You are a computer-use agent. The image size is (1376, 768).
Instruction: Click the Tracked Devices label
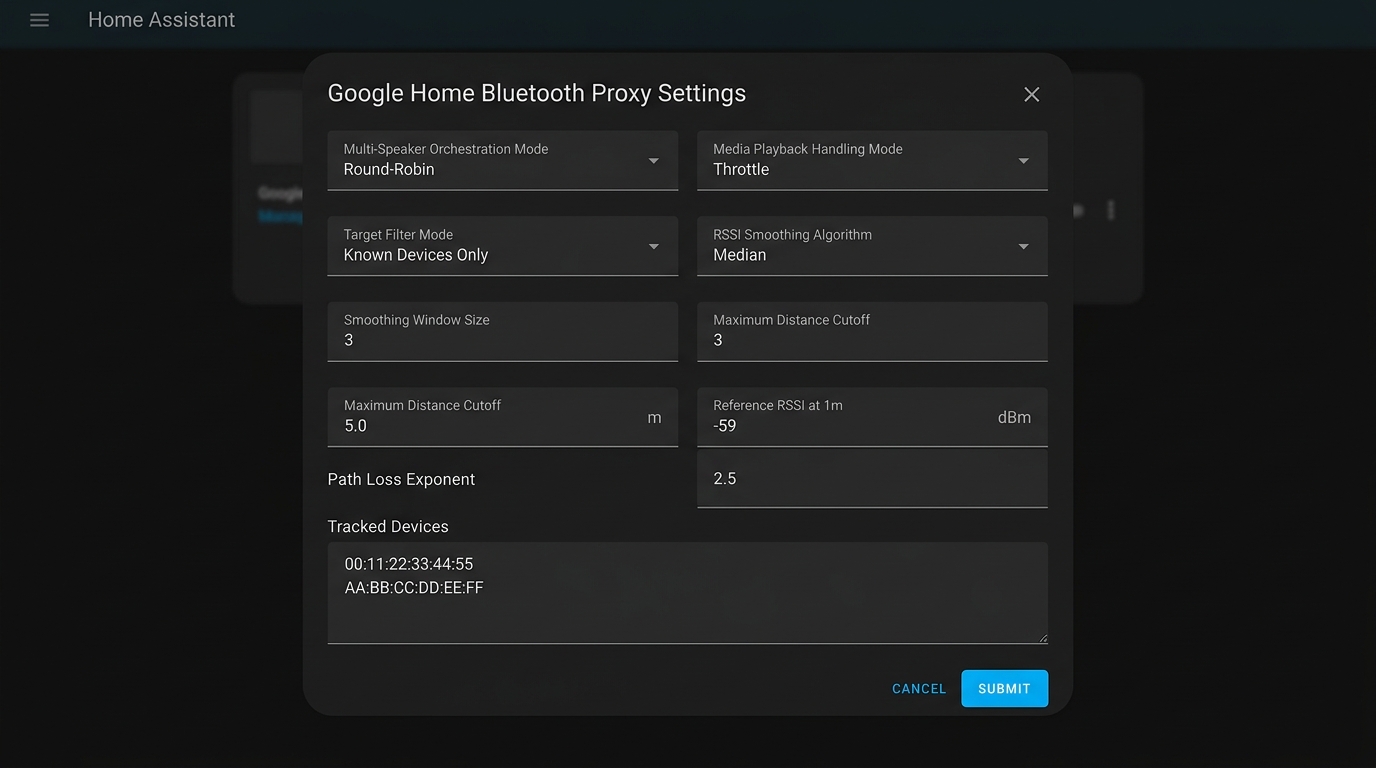click(x=388, y=526)
